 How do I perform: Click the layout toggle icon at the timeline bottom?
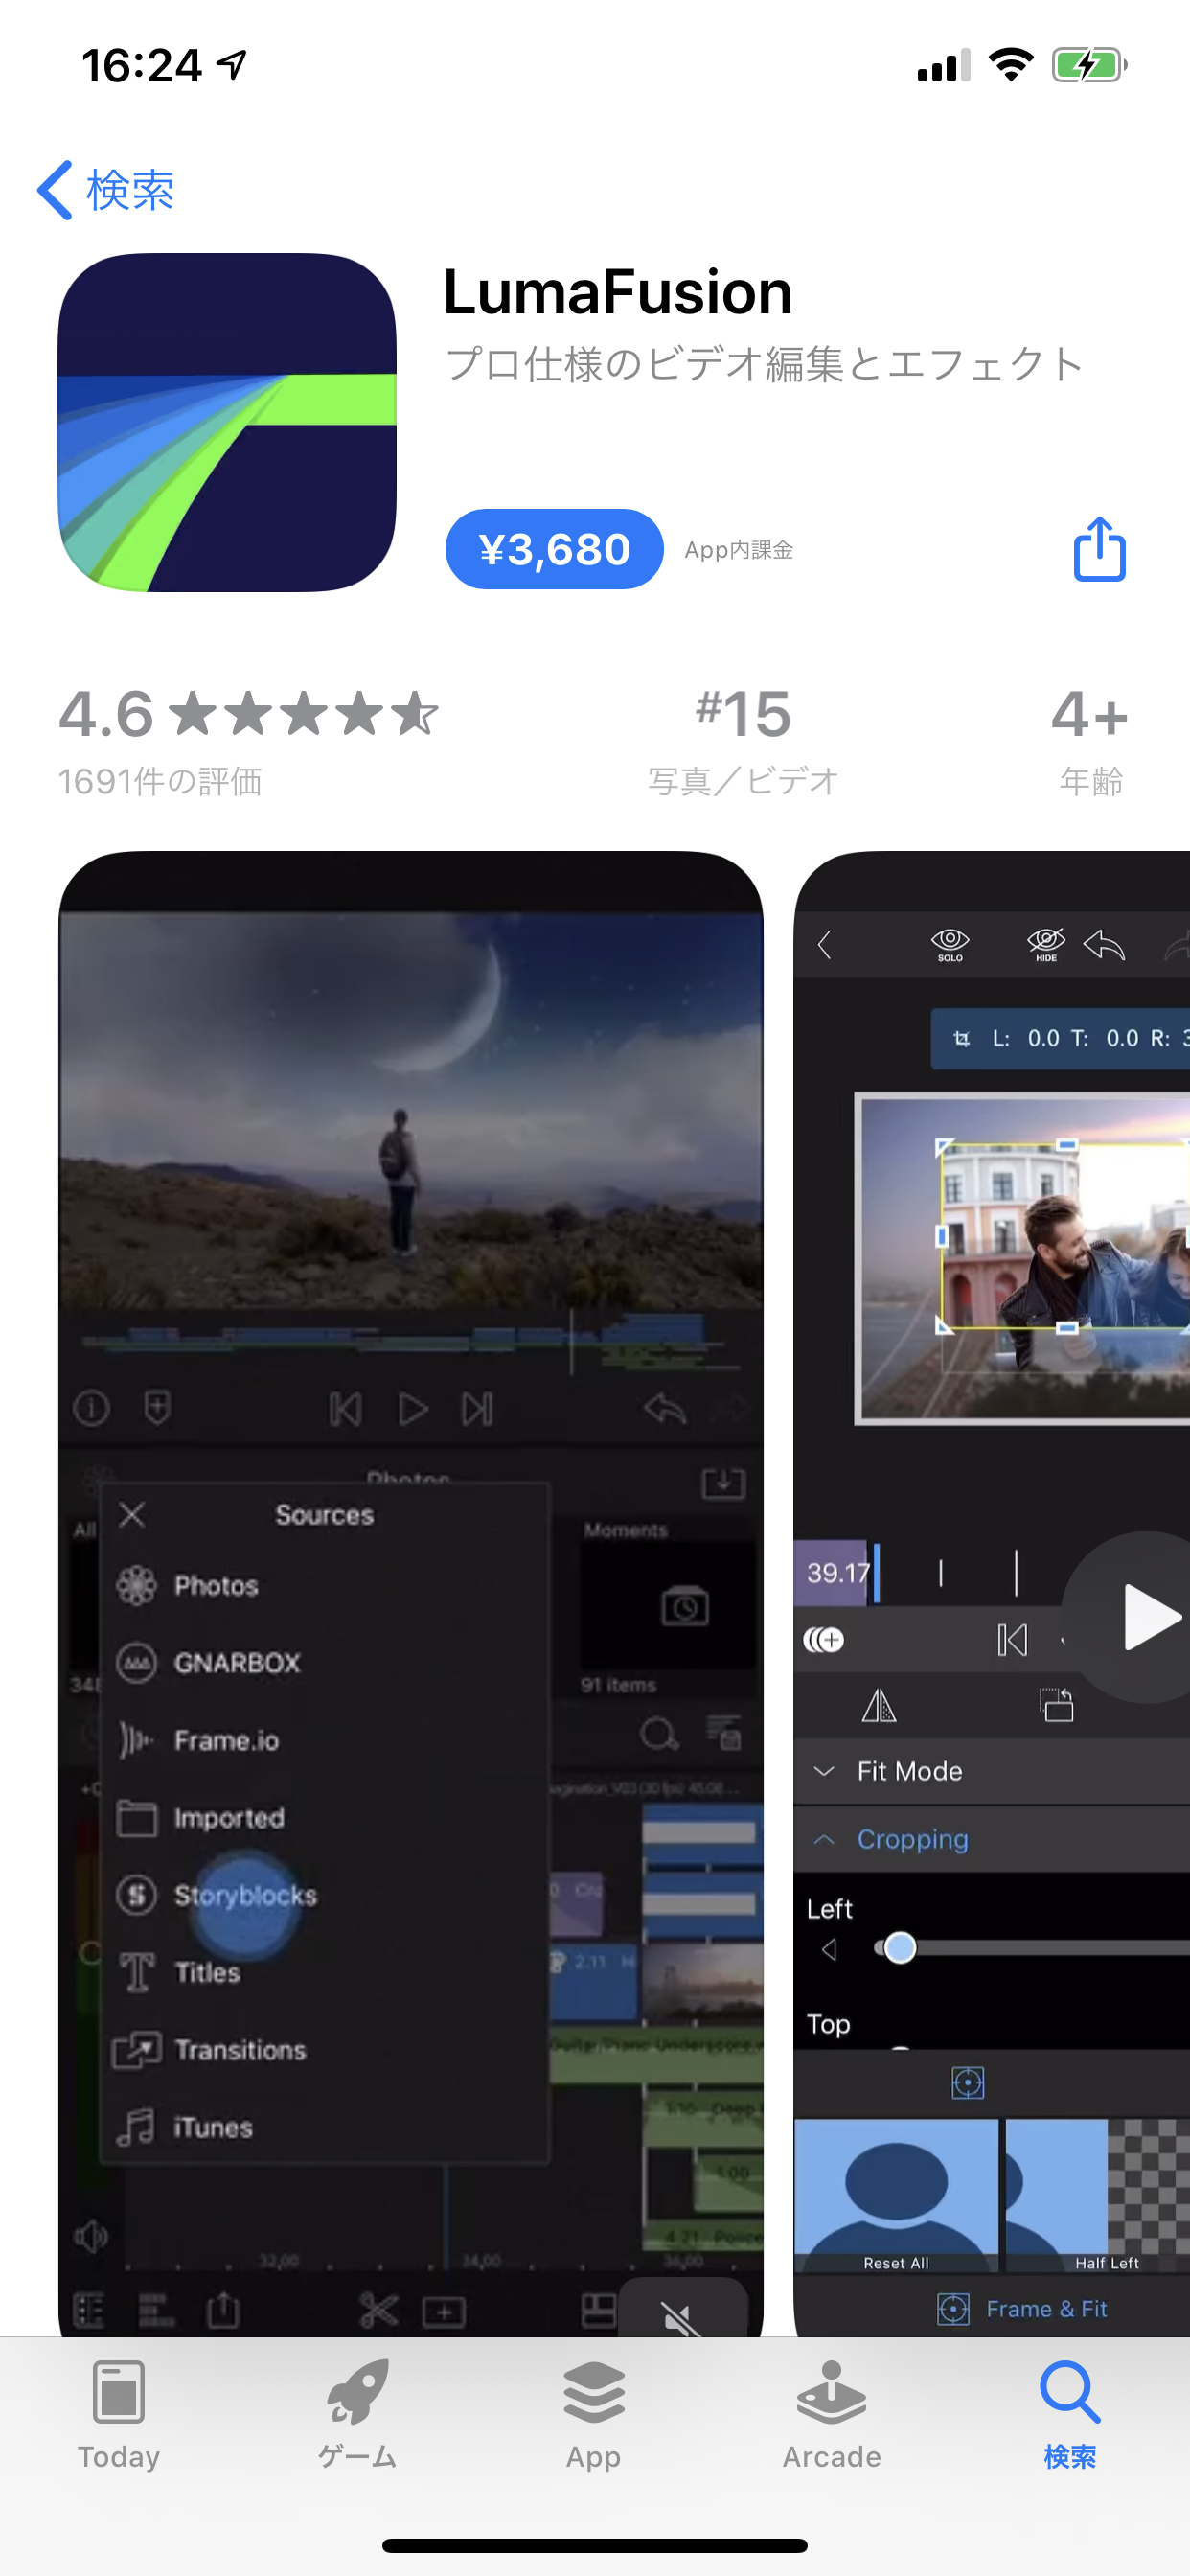pyautogui.click(x=599, y=2310)
